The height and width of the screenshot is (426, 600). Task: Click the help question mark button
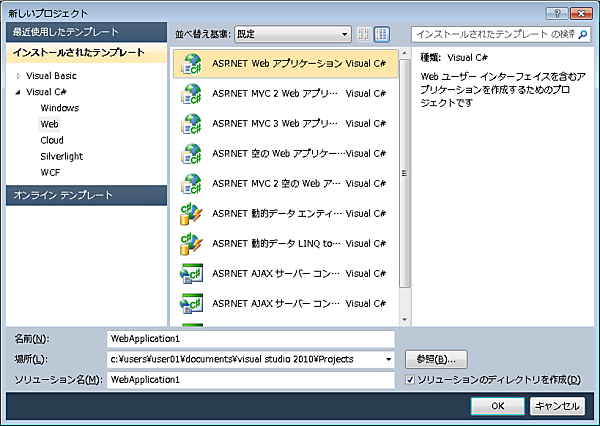pos(557,13)
